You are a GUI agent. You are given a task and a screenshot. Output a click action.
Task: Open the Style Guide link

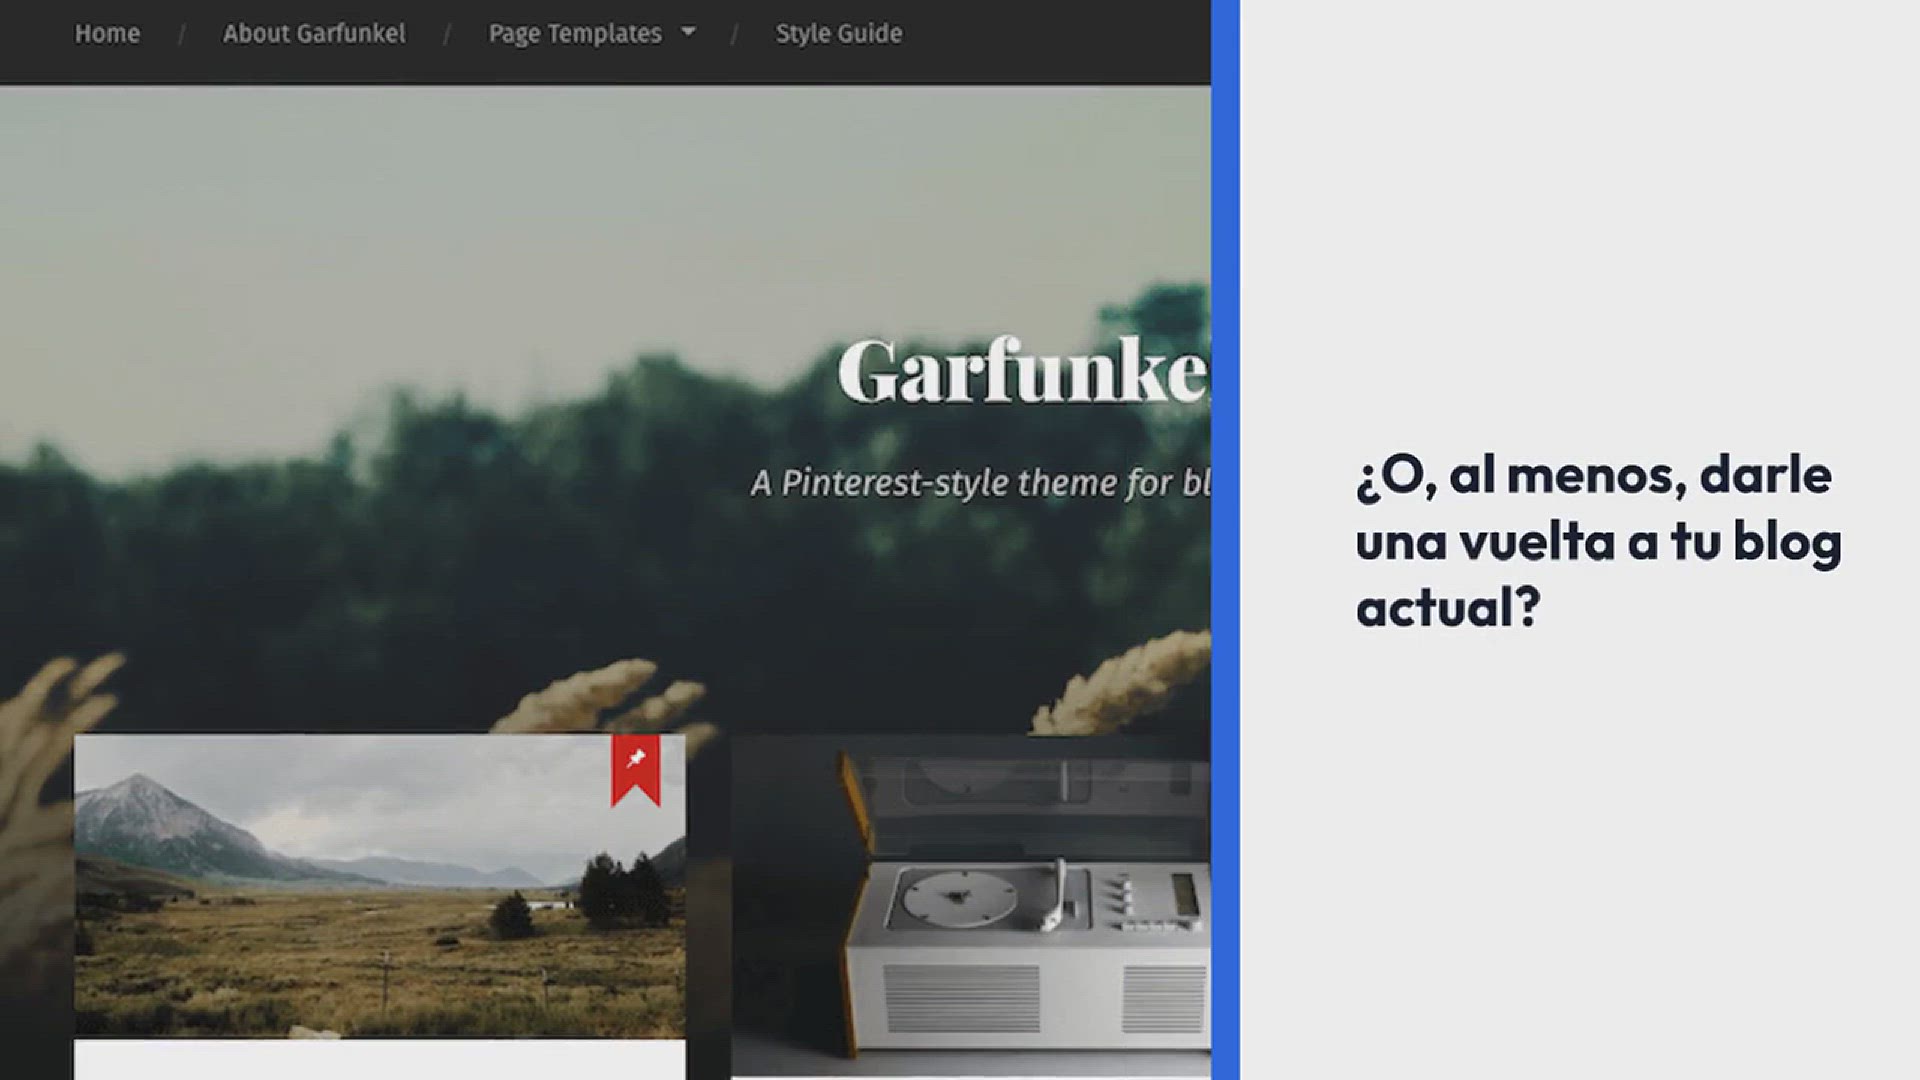click(838, 34)
